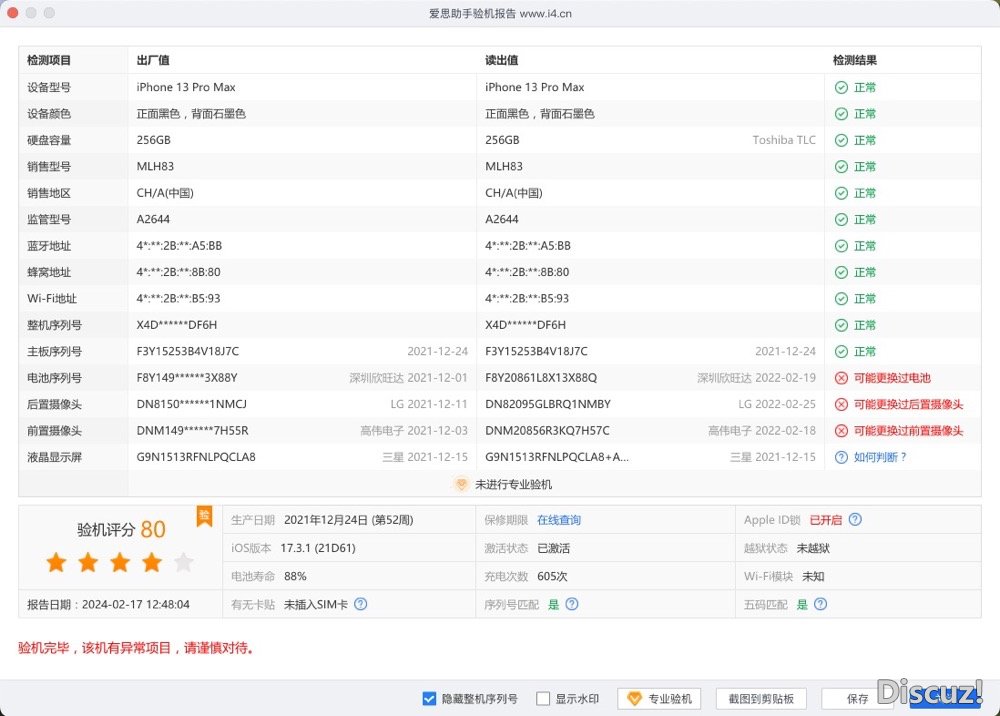Click the 读出值 column header

pos(501,61)
